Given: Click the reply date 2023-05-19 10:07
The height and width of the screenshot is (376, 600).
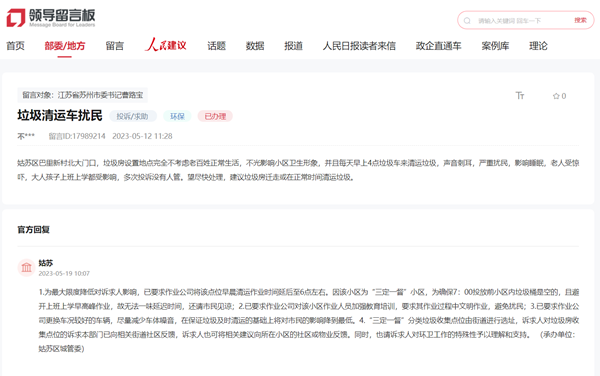Looking at the screenshot, I should (x=64, y=273).
